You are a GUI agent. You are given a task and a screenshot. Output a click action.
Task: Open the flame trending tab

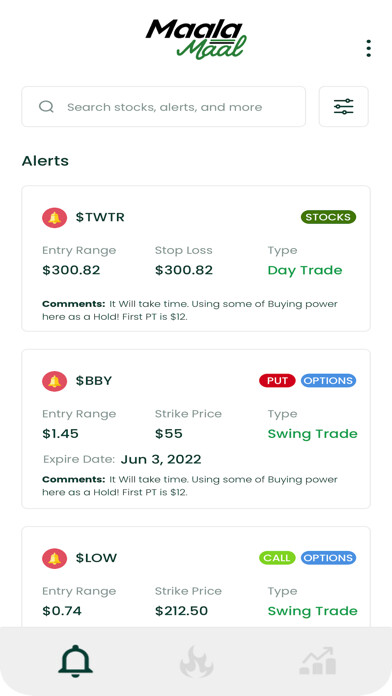(196, 661)
